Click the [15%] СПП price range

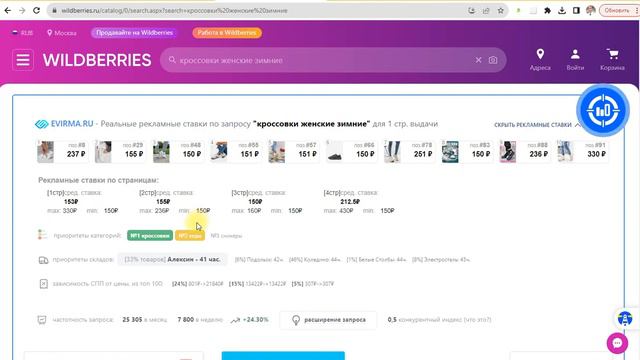[x=258, y=284]
